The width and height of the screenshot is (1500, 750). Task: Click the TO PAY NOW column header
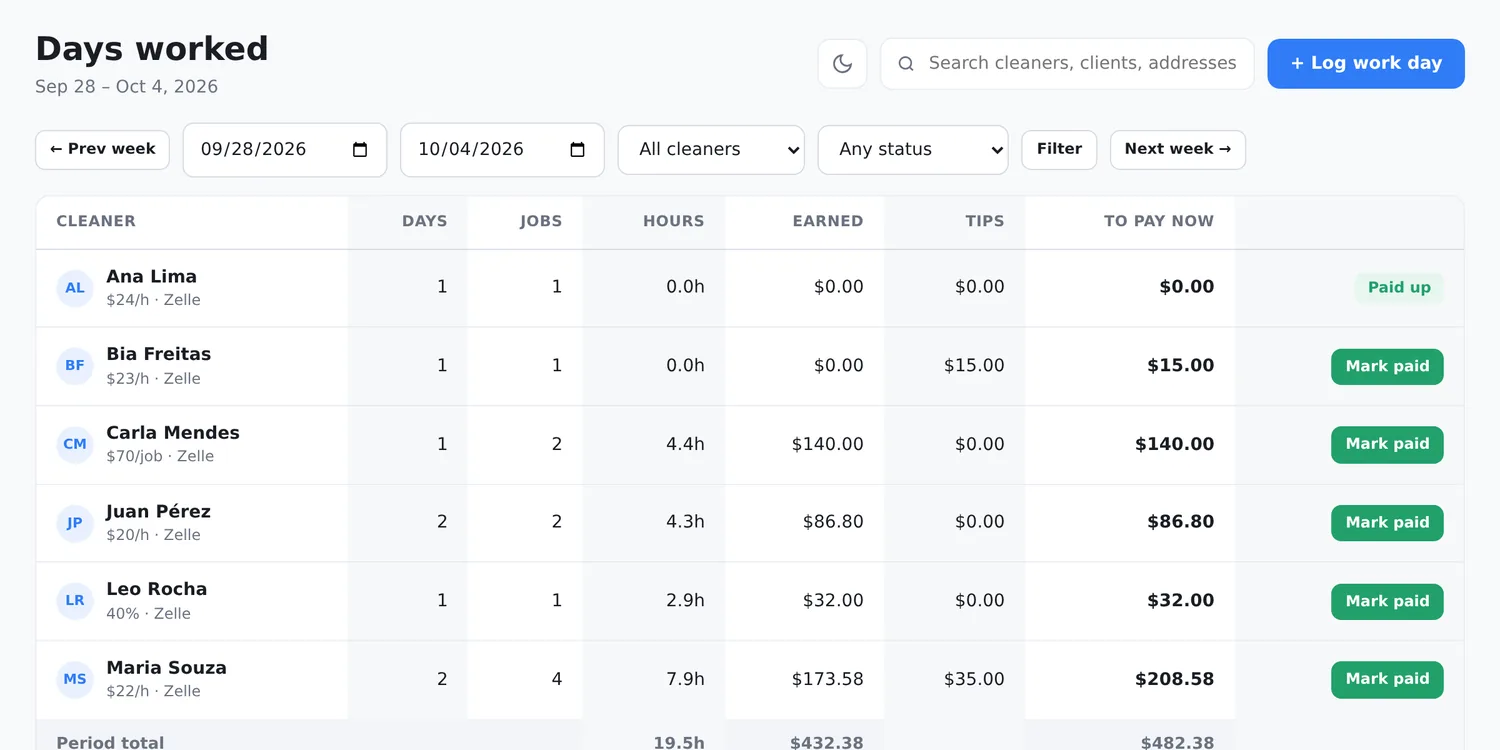1159,222
